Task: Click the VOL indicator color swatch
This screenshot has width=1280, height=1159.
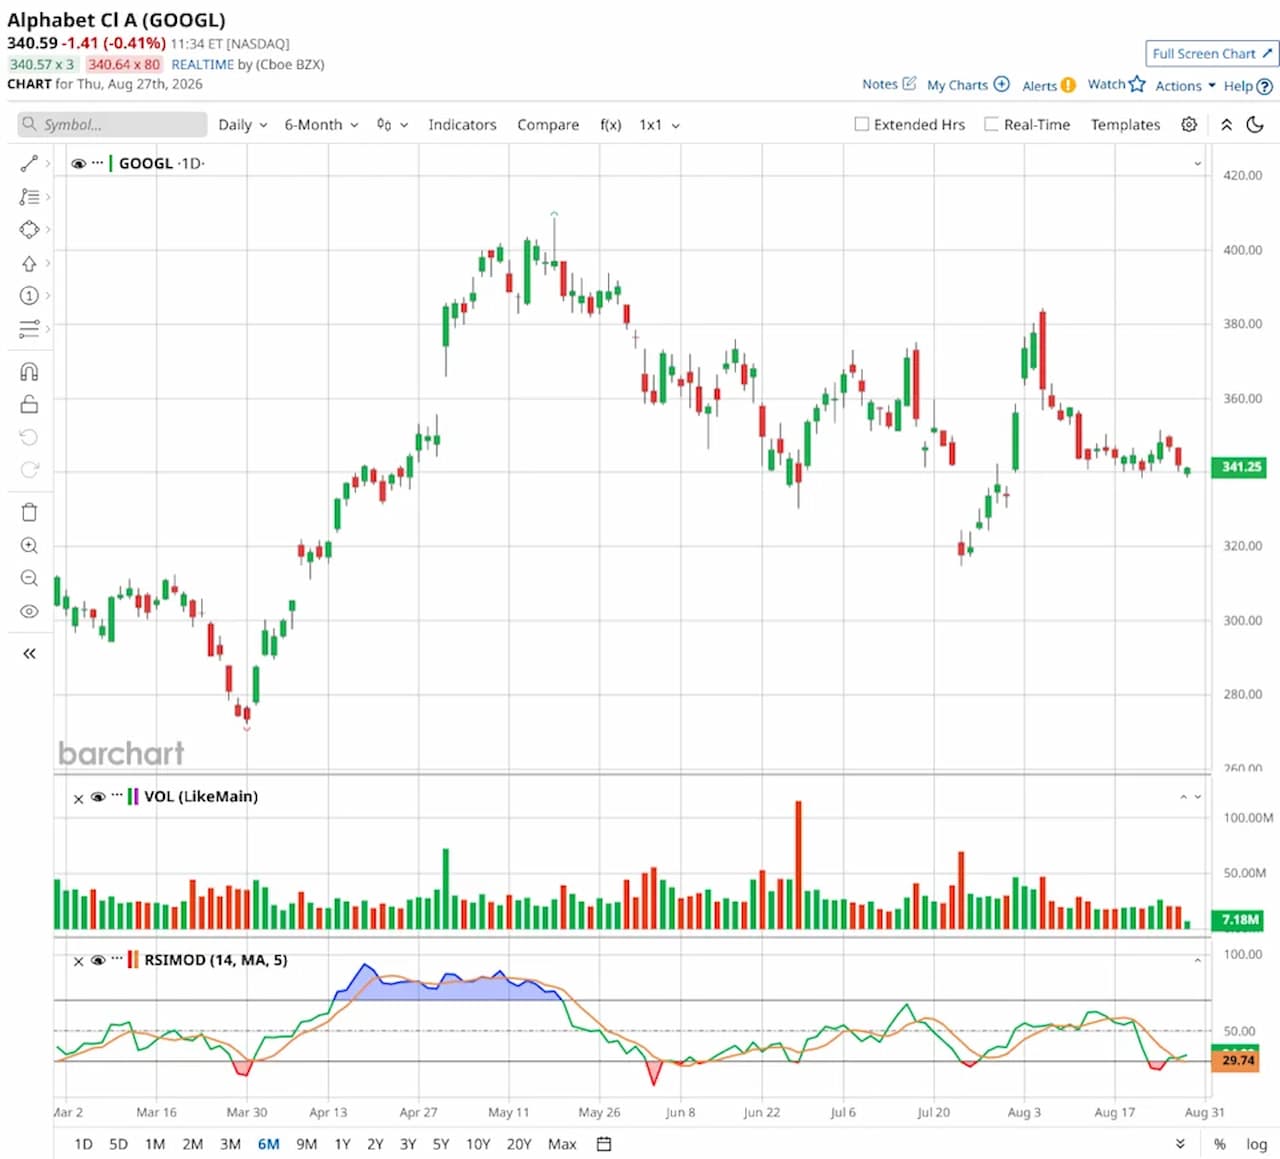Action: pyautogui.click(x=133, y=797)
